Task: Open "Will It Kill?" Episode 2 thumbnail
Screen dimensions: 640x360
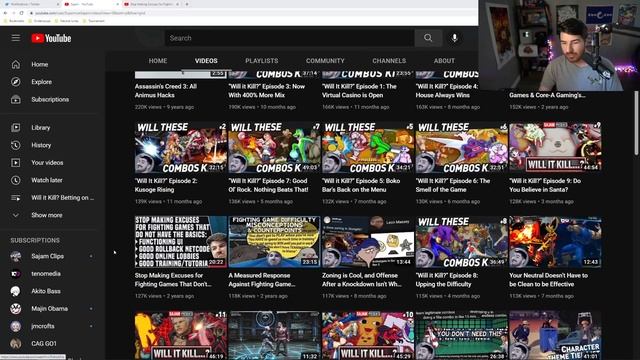Action: coord(181,148)
